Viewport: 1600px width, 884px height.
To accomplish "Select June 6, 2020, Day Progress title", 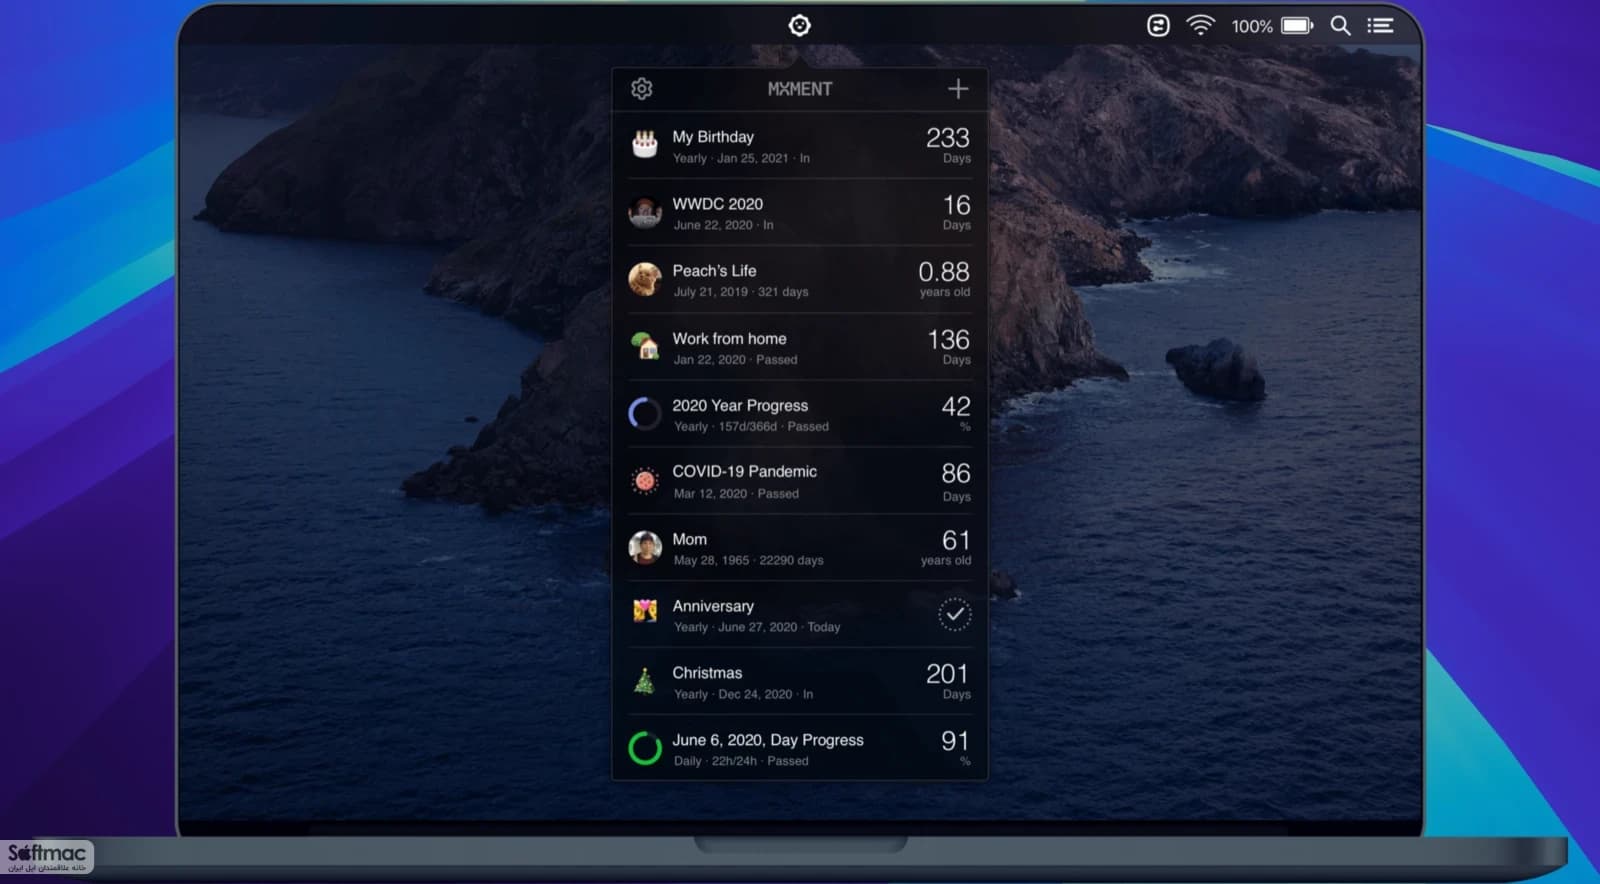I will tap(768, 741).
